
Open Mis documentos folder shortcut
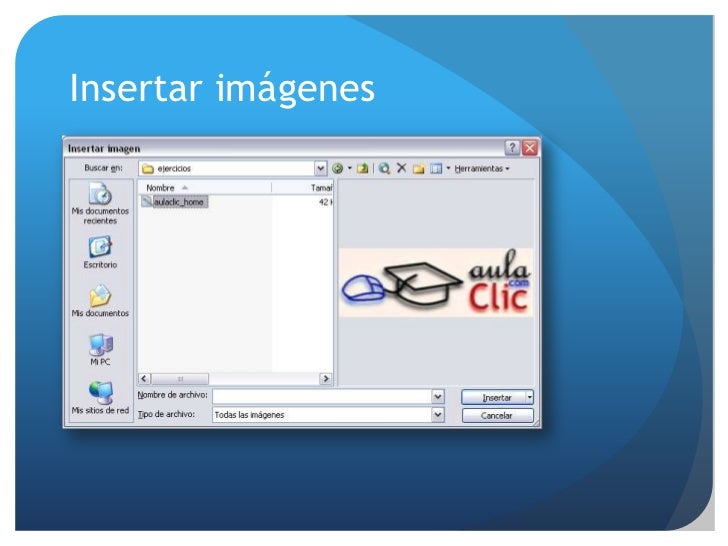[x=100, y=301]
